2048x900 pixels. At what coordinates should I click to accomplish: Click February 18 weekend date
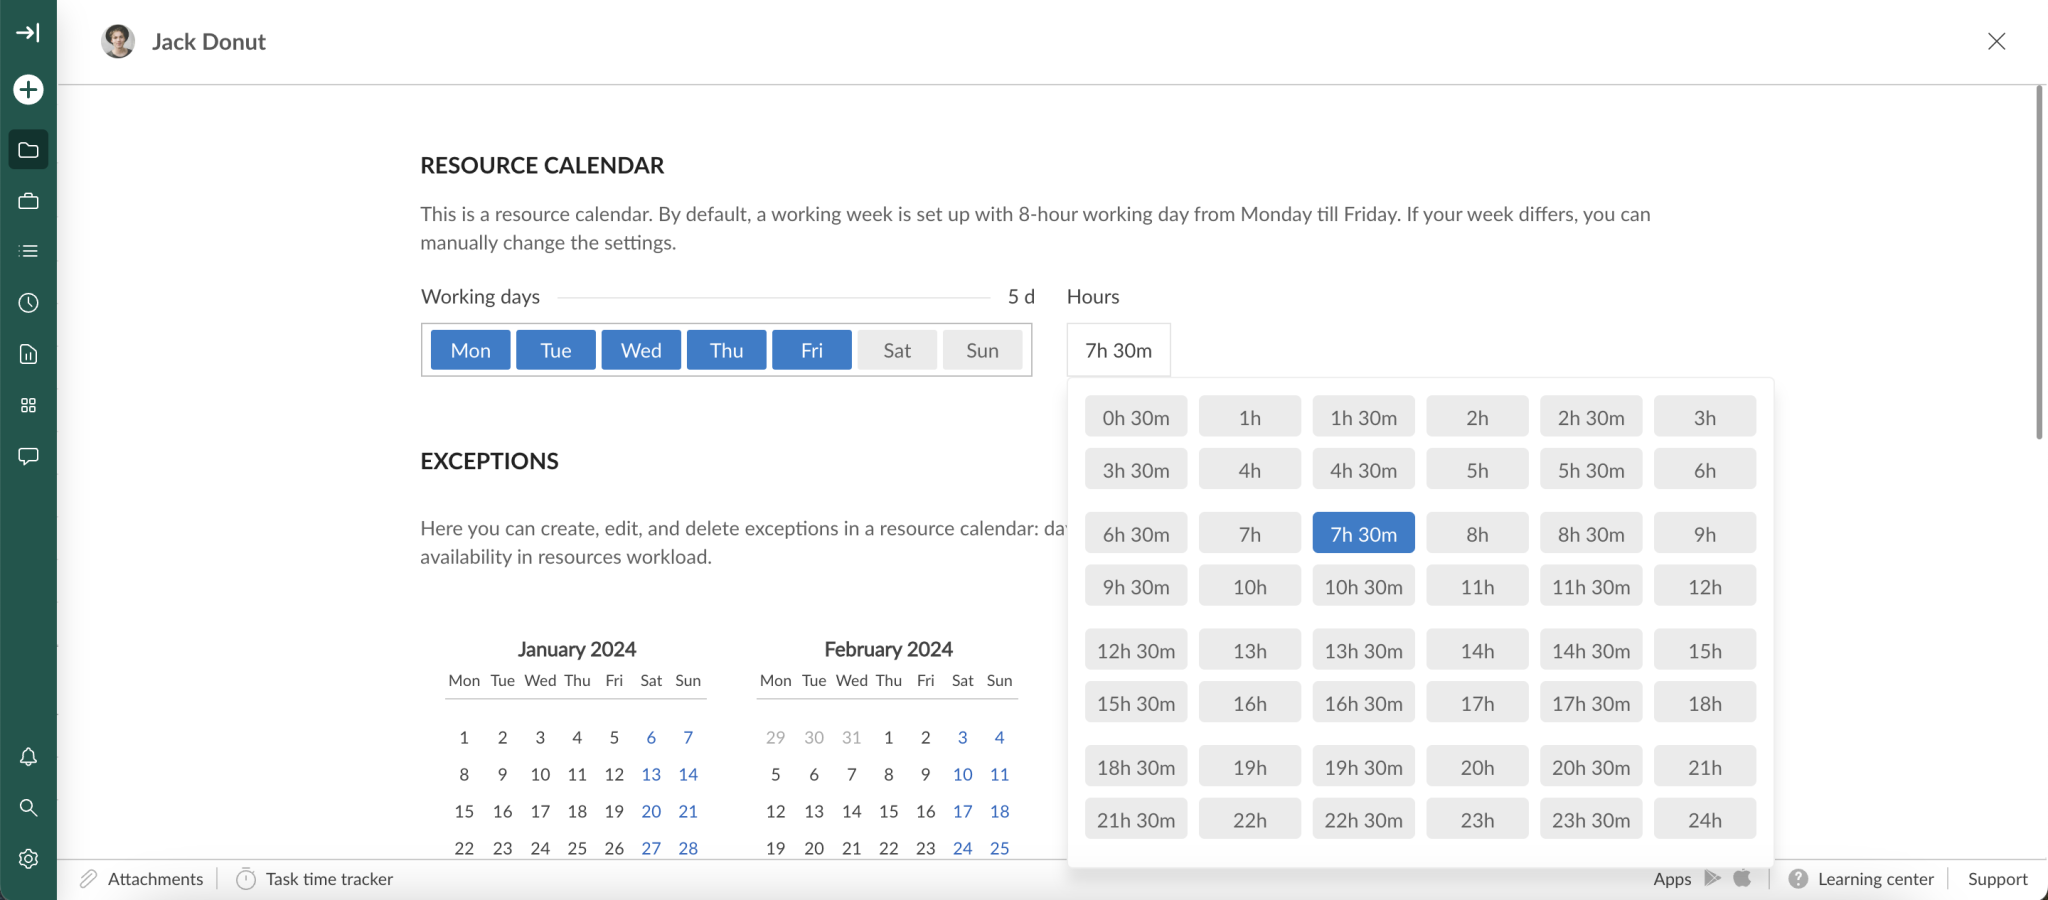coord(999,811)
